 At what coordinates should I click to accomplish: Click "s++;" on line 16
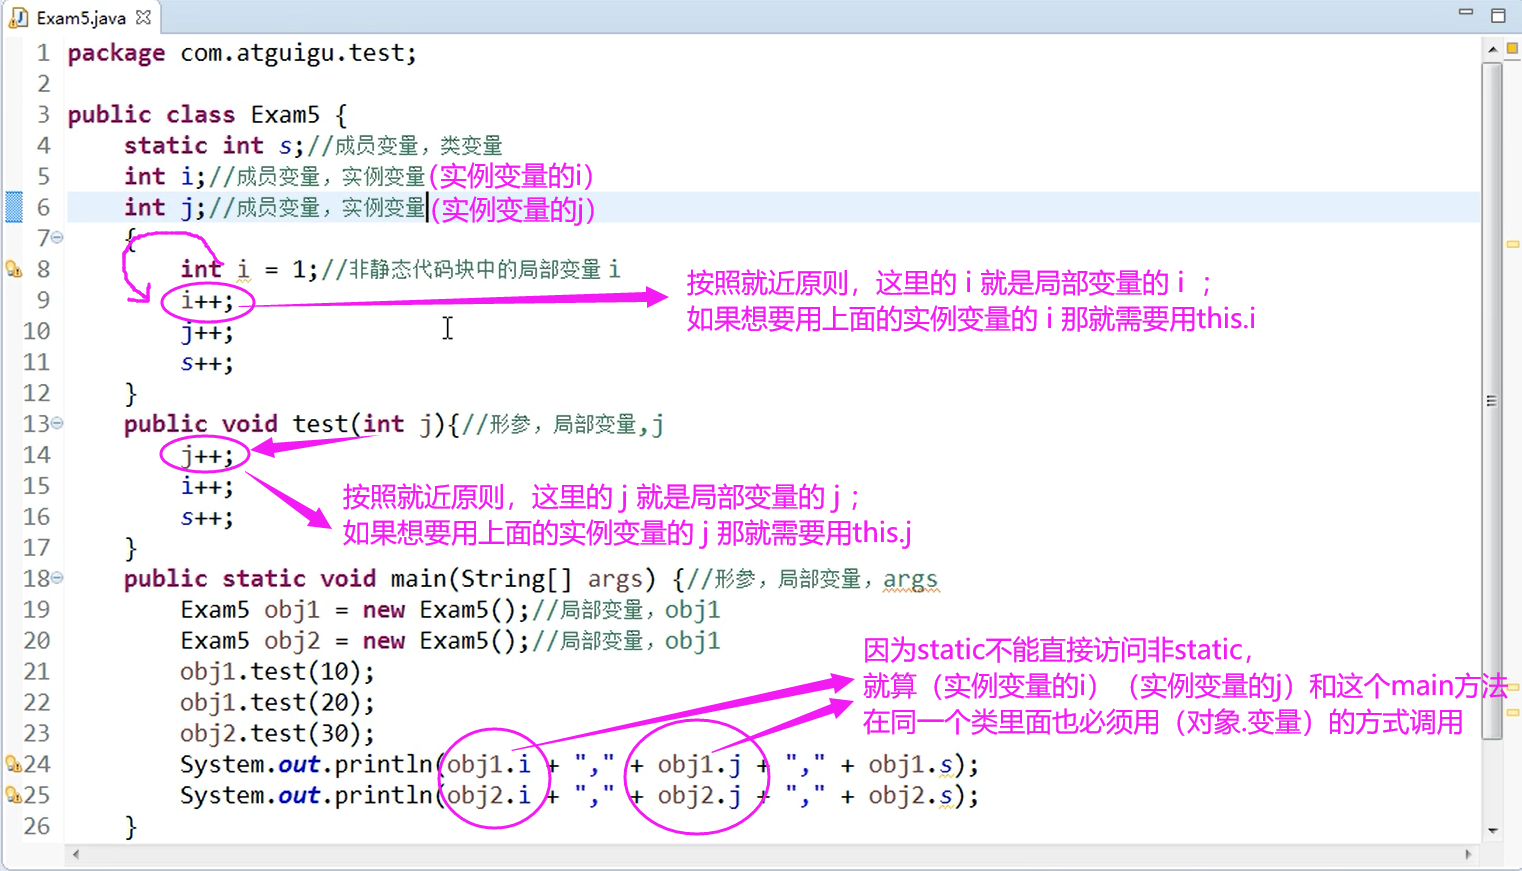tap(207, 517)
